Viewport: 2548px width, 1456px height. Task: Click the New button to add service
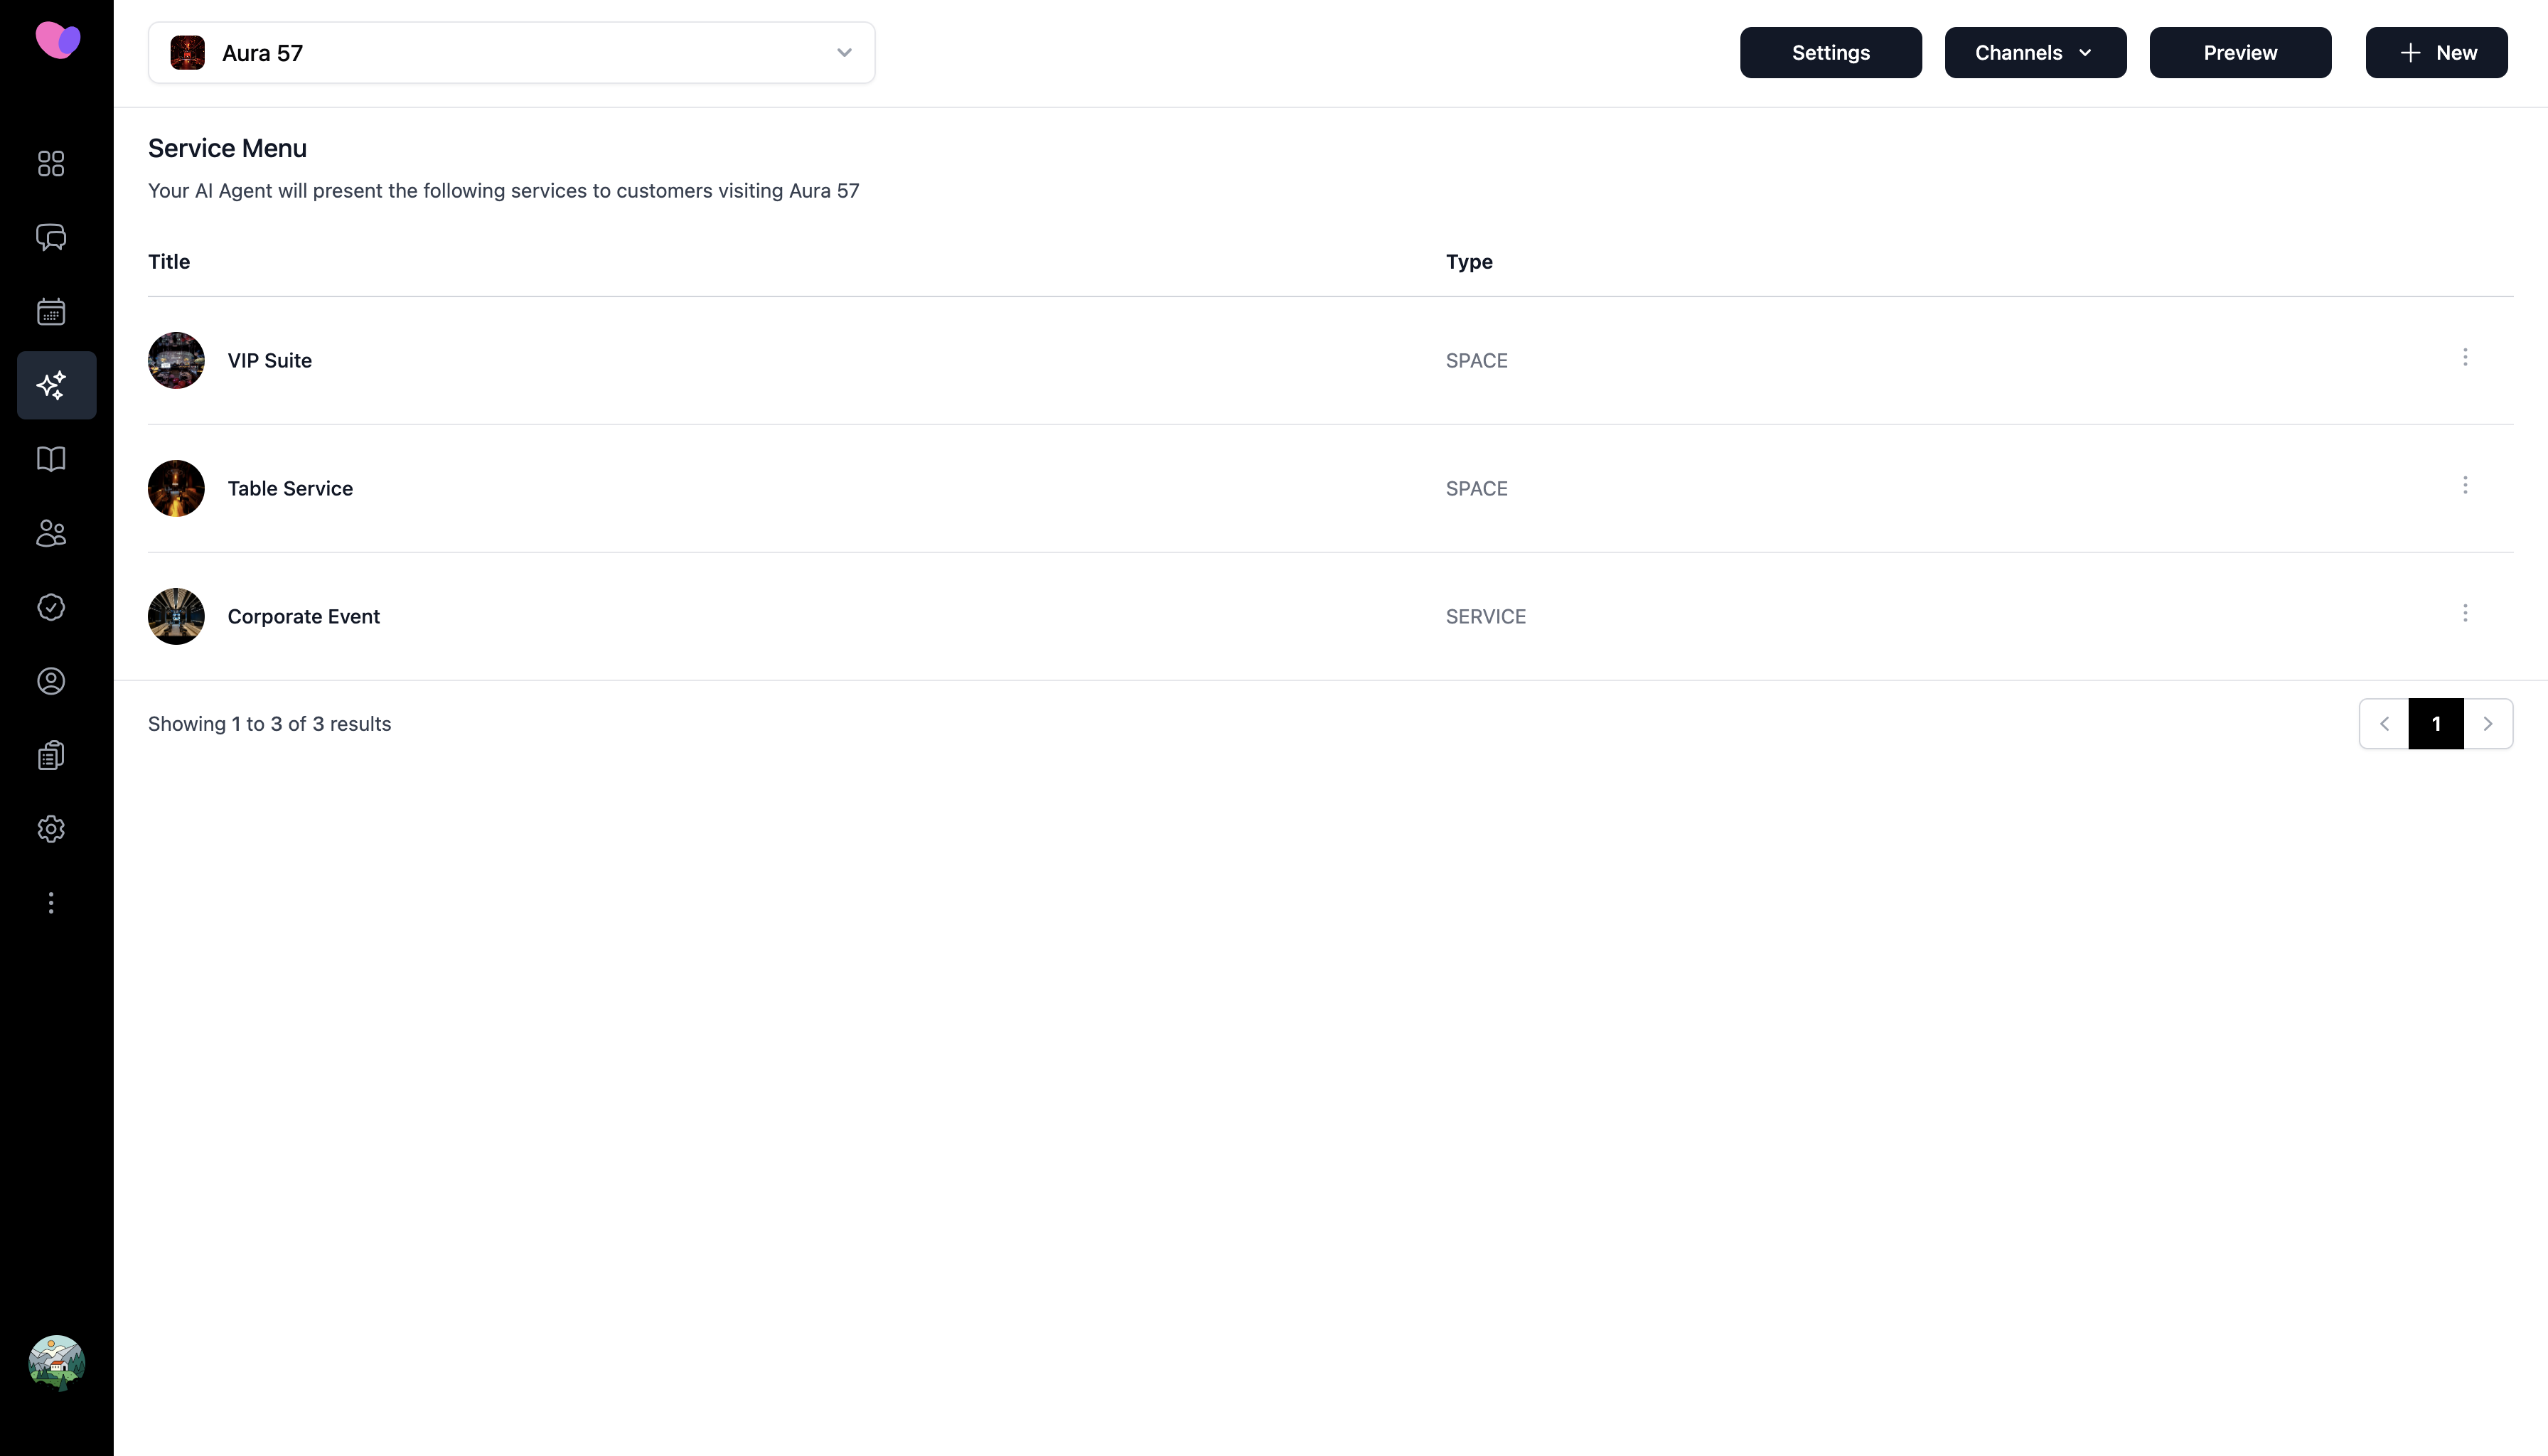pyautogui.click(x=2437, y=52)
